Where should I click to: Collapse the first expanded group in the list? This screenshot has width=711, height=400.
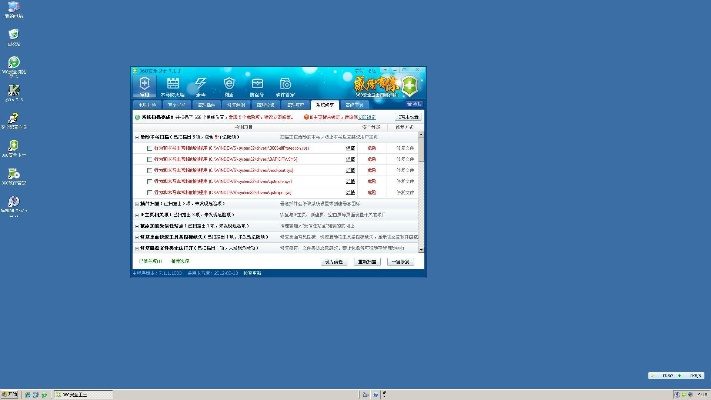pos(136,137)
